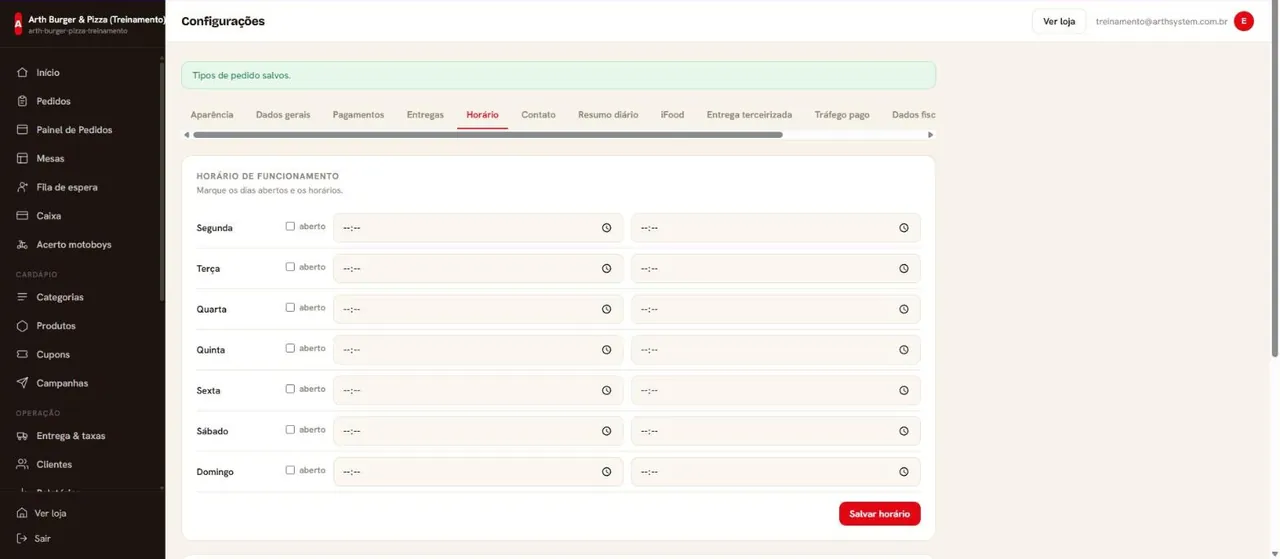Click the horizontal tabs scrollbar thumb
This screenshot has width=1280, height=559.
click(487, 134)
